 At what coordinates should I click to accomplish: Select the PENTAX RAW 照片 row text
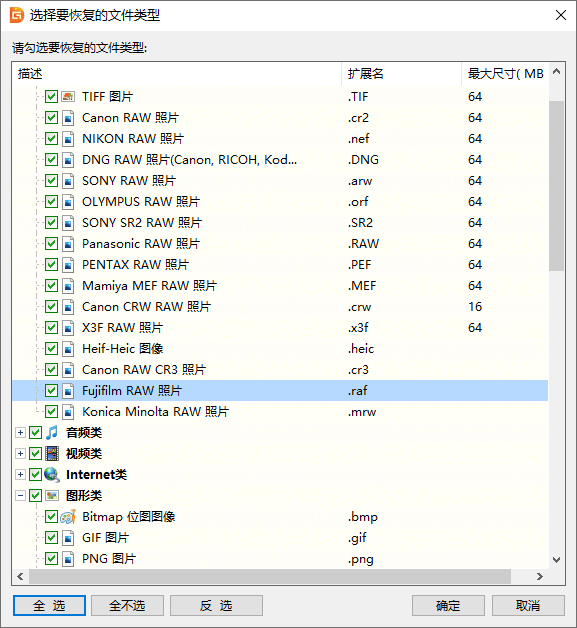[x=135, y=265]
